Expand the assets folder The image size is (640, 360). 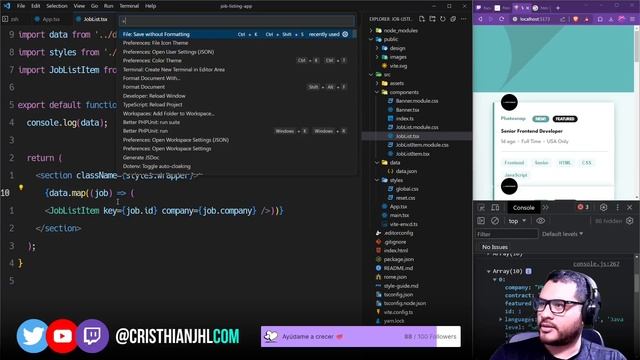click(377, 83)
